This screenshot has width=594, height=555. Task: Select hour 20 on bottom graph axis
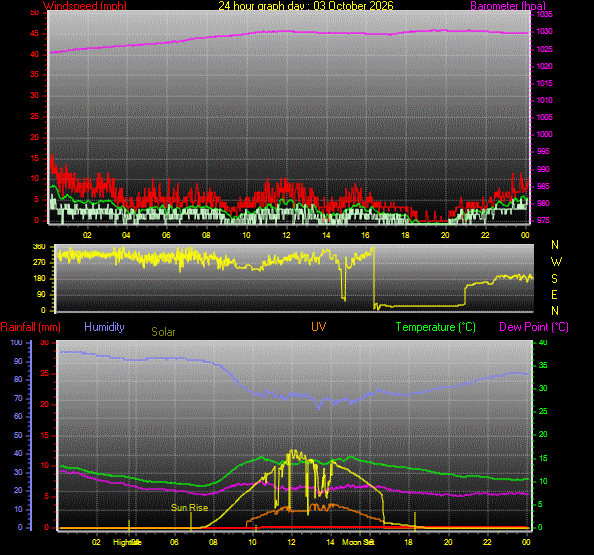[x=448, y=542]
